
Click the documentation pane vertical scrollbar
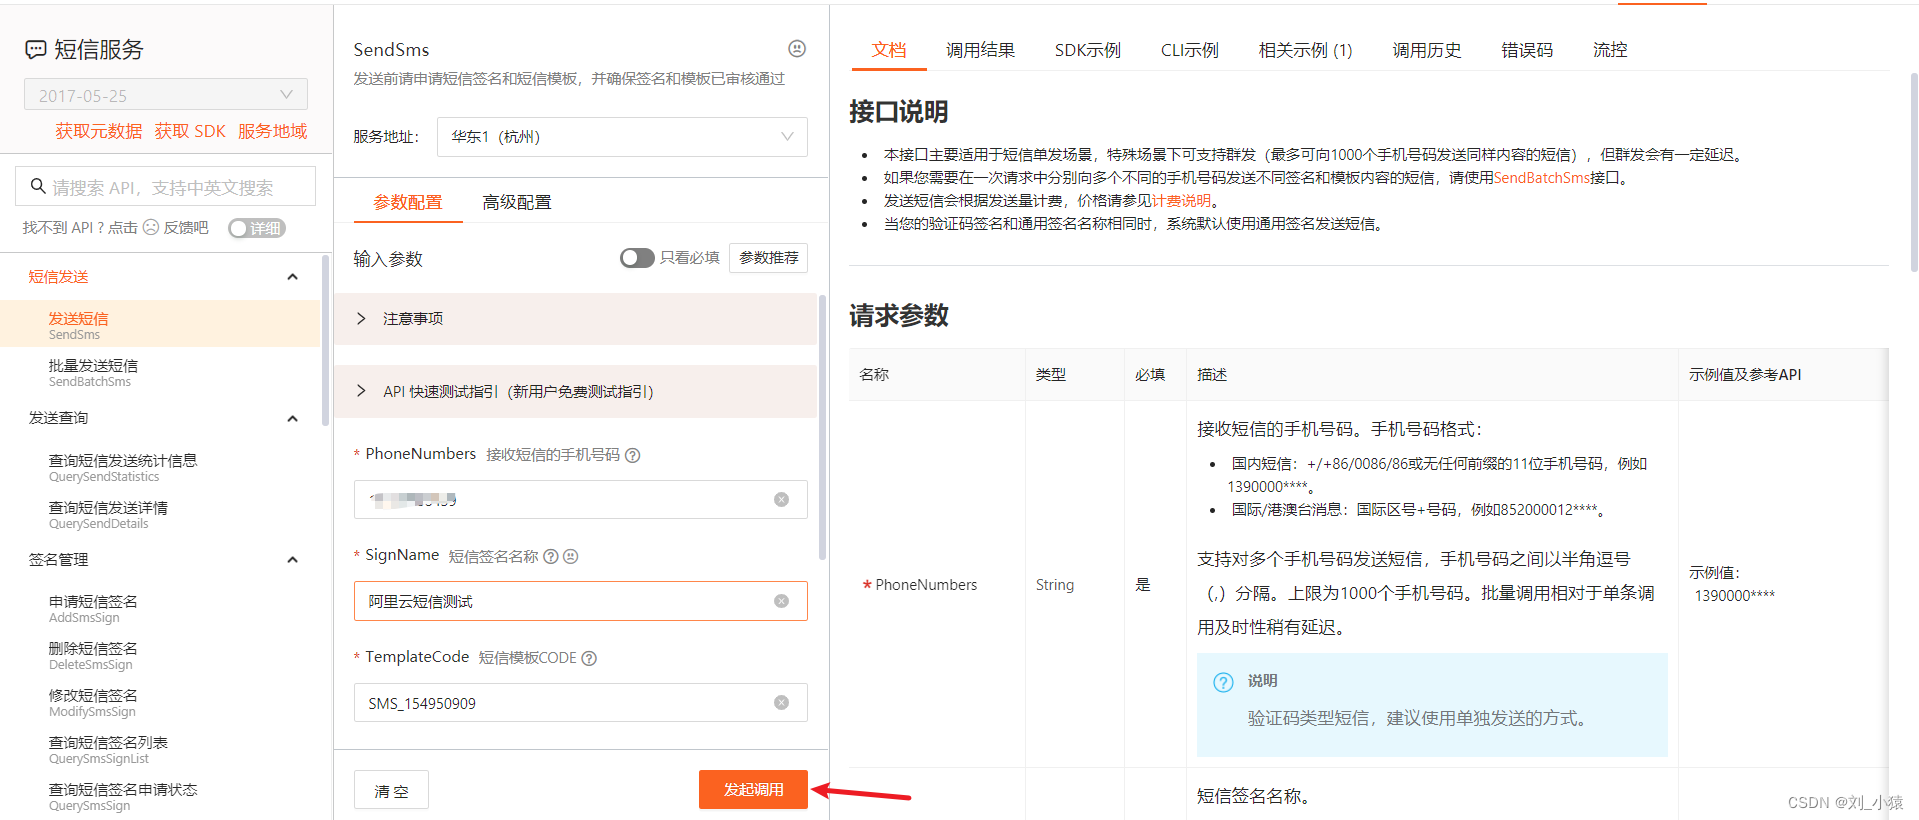[1914, 172]
